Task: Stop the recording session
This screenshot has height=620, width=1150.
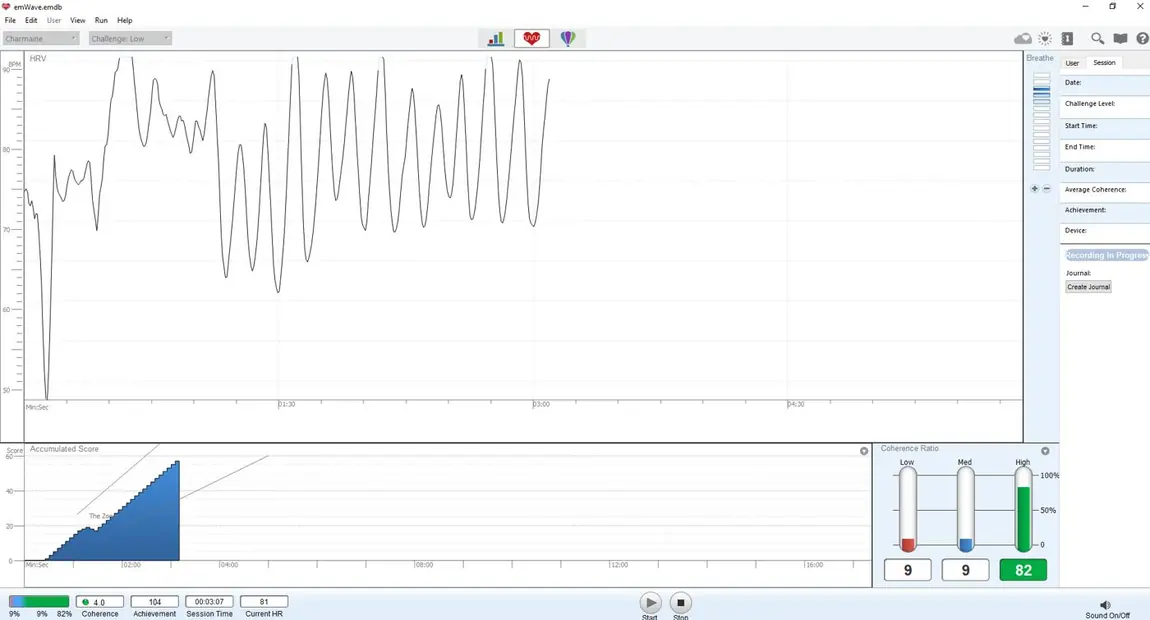Action: 681,602
